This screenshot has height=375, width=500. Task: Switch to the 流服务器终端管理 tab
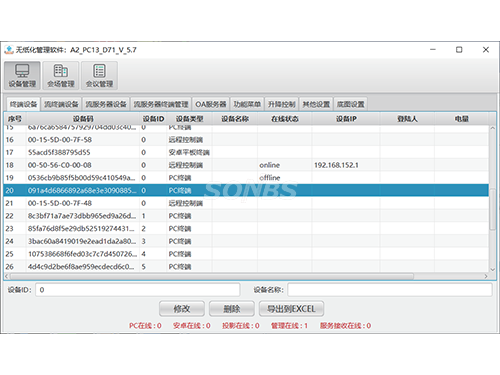click(x=161, y=104)
